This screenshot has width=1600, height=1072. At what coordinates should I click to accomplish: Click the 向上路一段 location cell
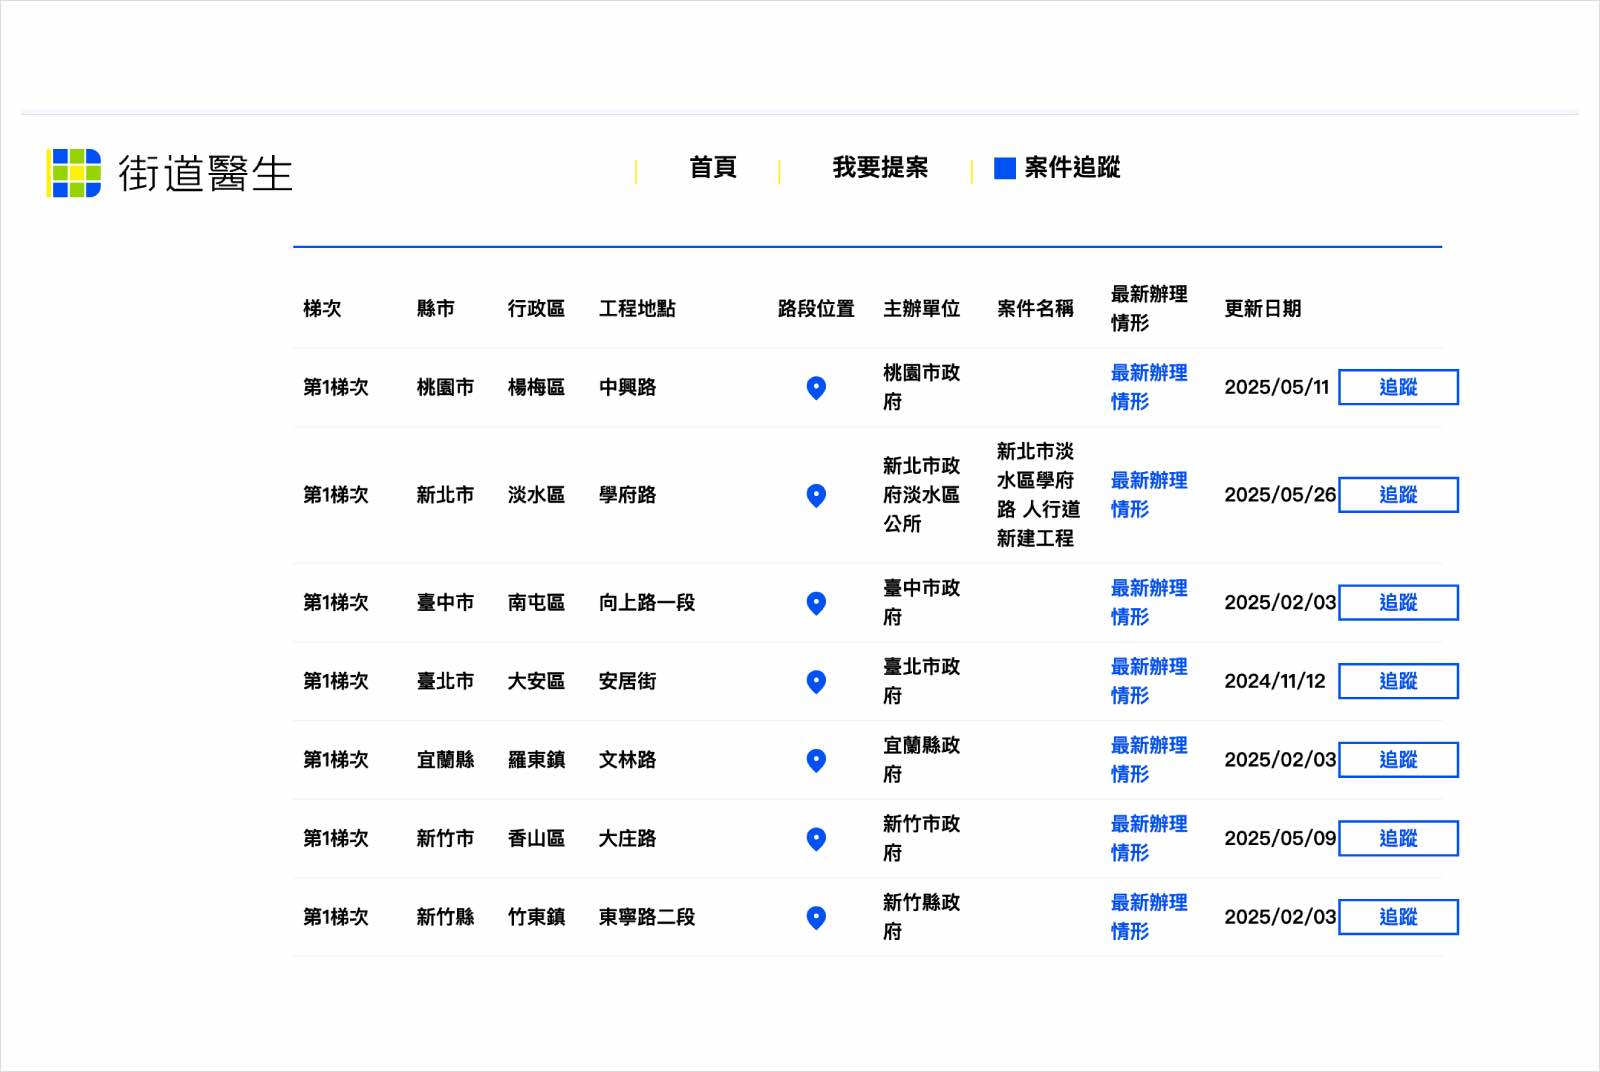tap(647, 602)
